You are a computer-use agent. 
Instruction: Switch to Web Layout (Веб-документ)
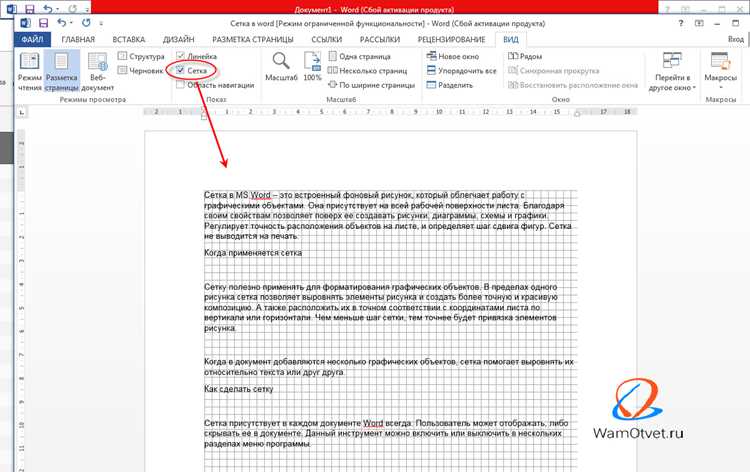tap(98, 72)
